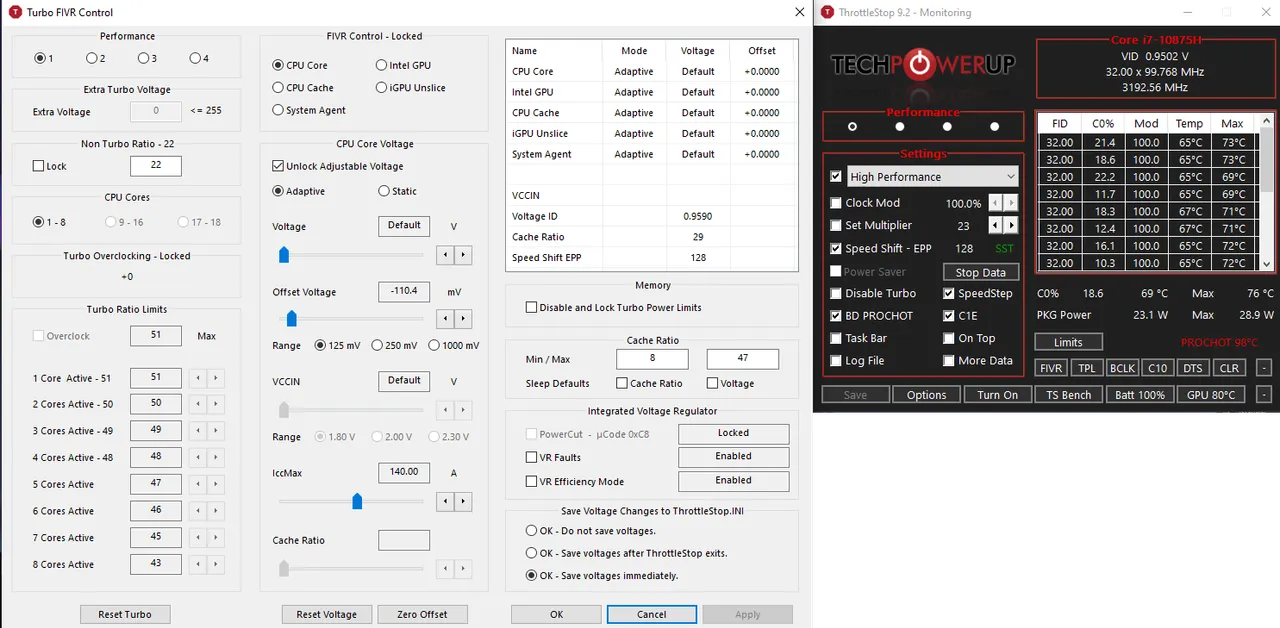The width and height of the screenshot is (1280, 628).
Task: Click scroll-down arrow of core table
Action: pyautogui.click(x=1267, y=264)
